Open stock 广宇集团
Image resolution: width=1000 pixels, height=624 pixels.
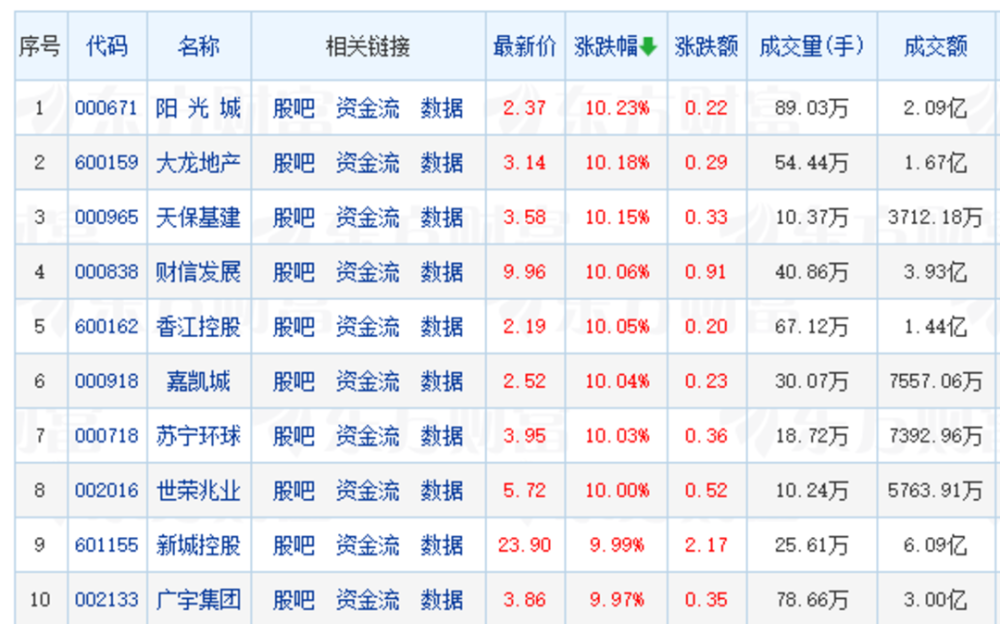pos(198,600)
